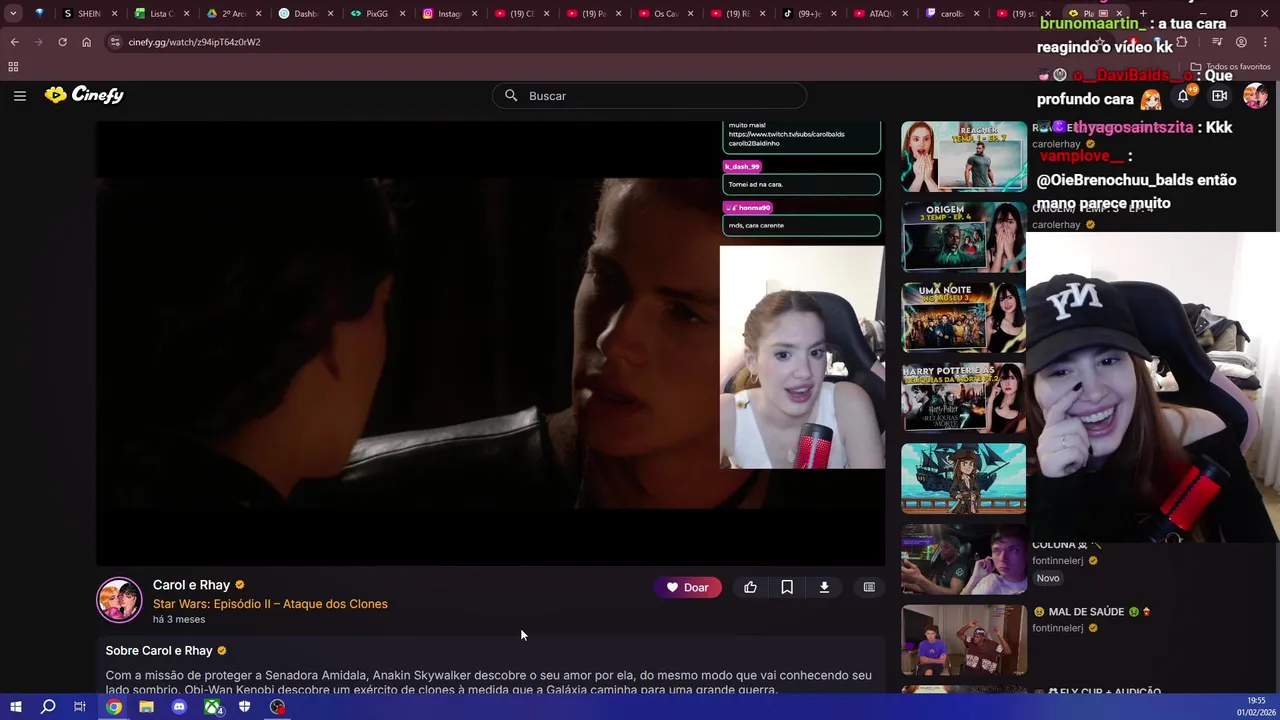
Task: Open the Origem recommended video thumbnail
Action: (x=963, y=237)
